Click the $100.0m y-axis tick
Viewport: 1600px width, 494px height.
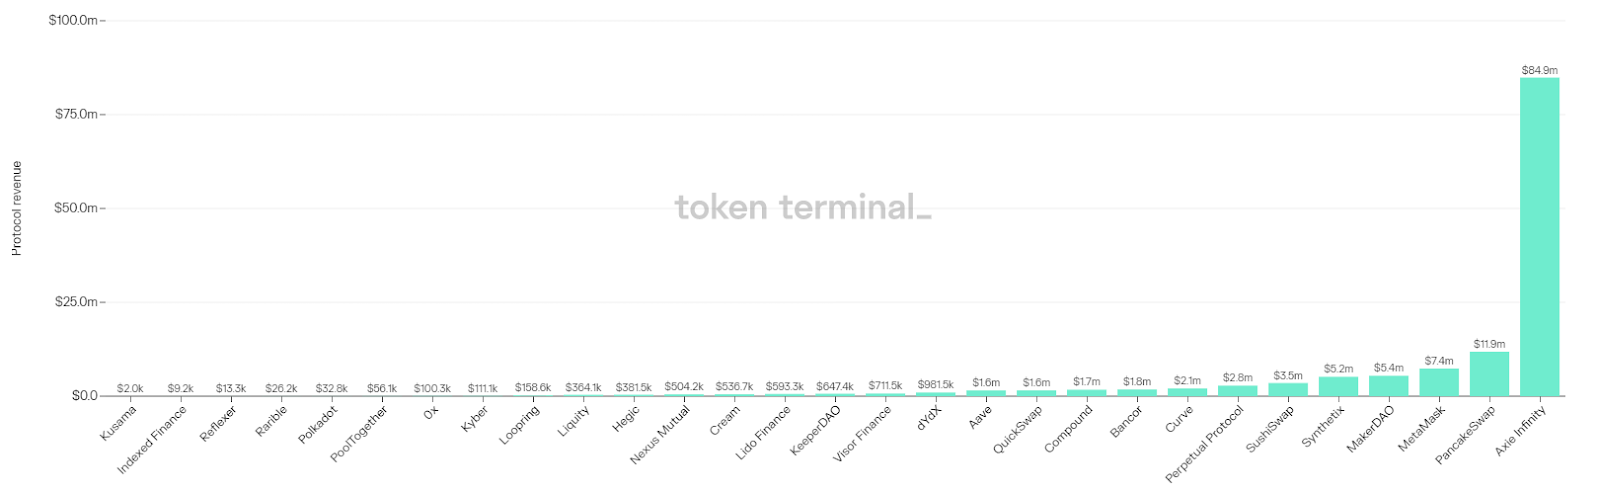74,20
